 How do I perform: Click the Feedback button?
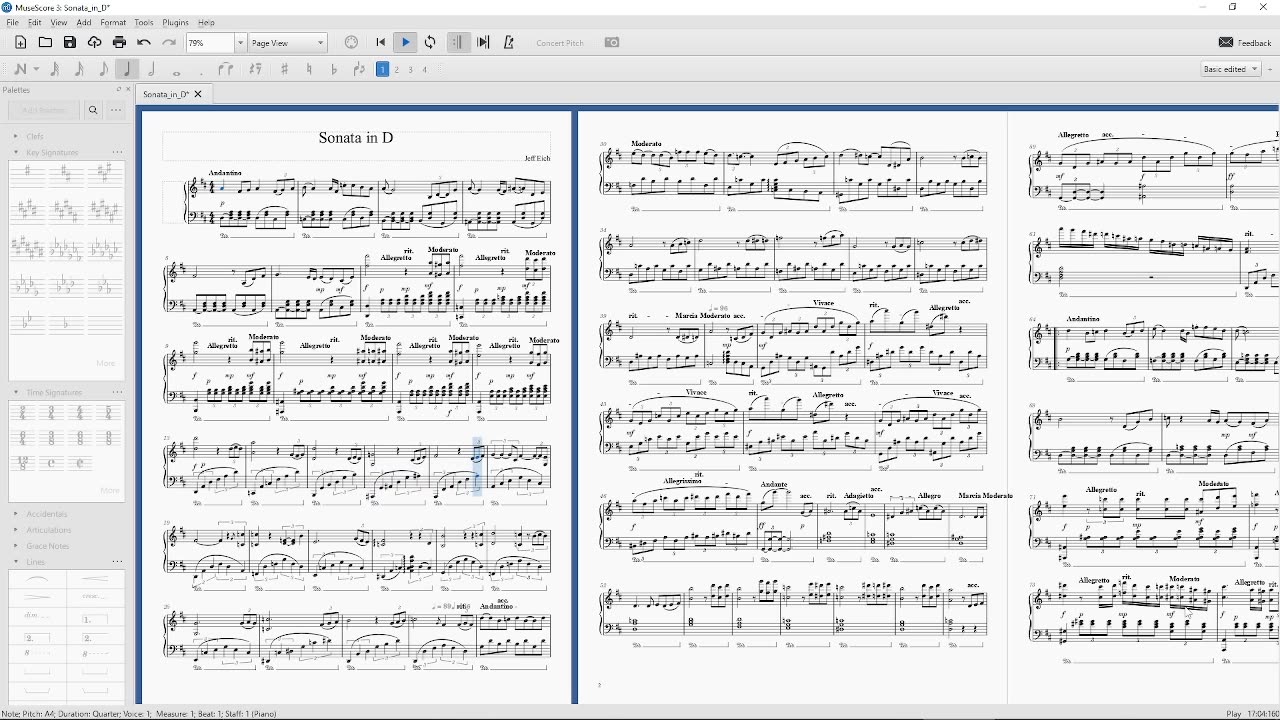pos(1245,43)
